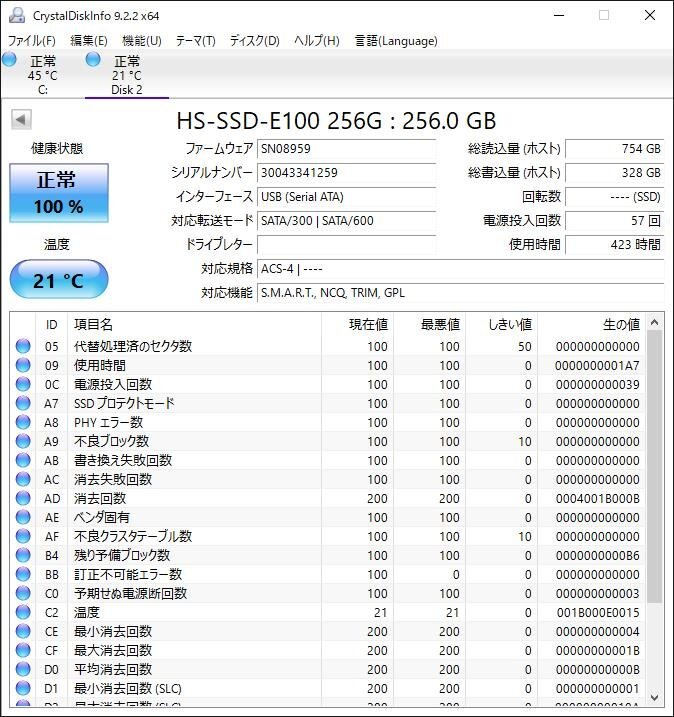
Task: Click status orb of row AD 消去回数
Action: [x=23, y=498]
